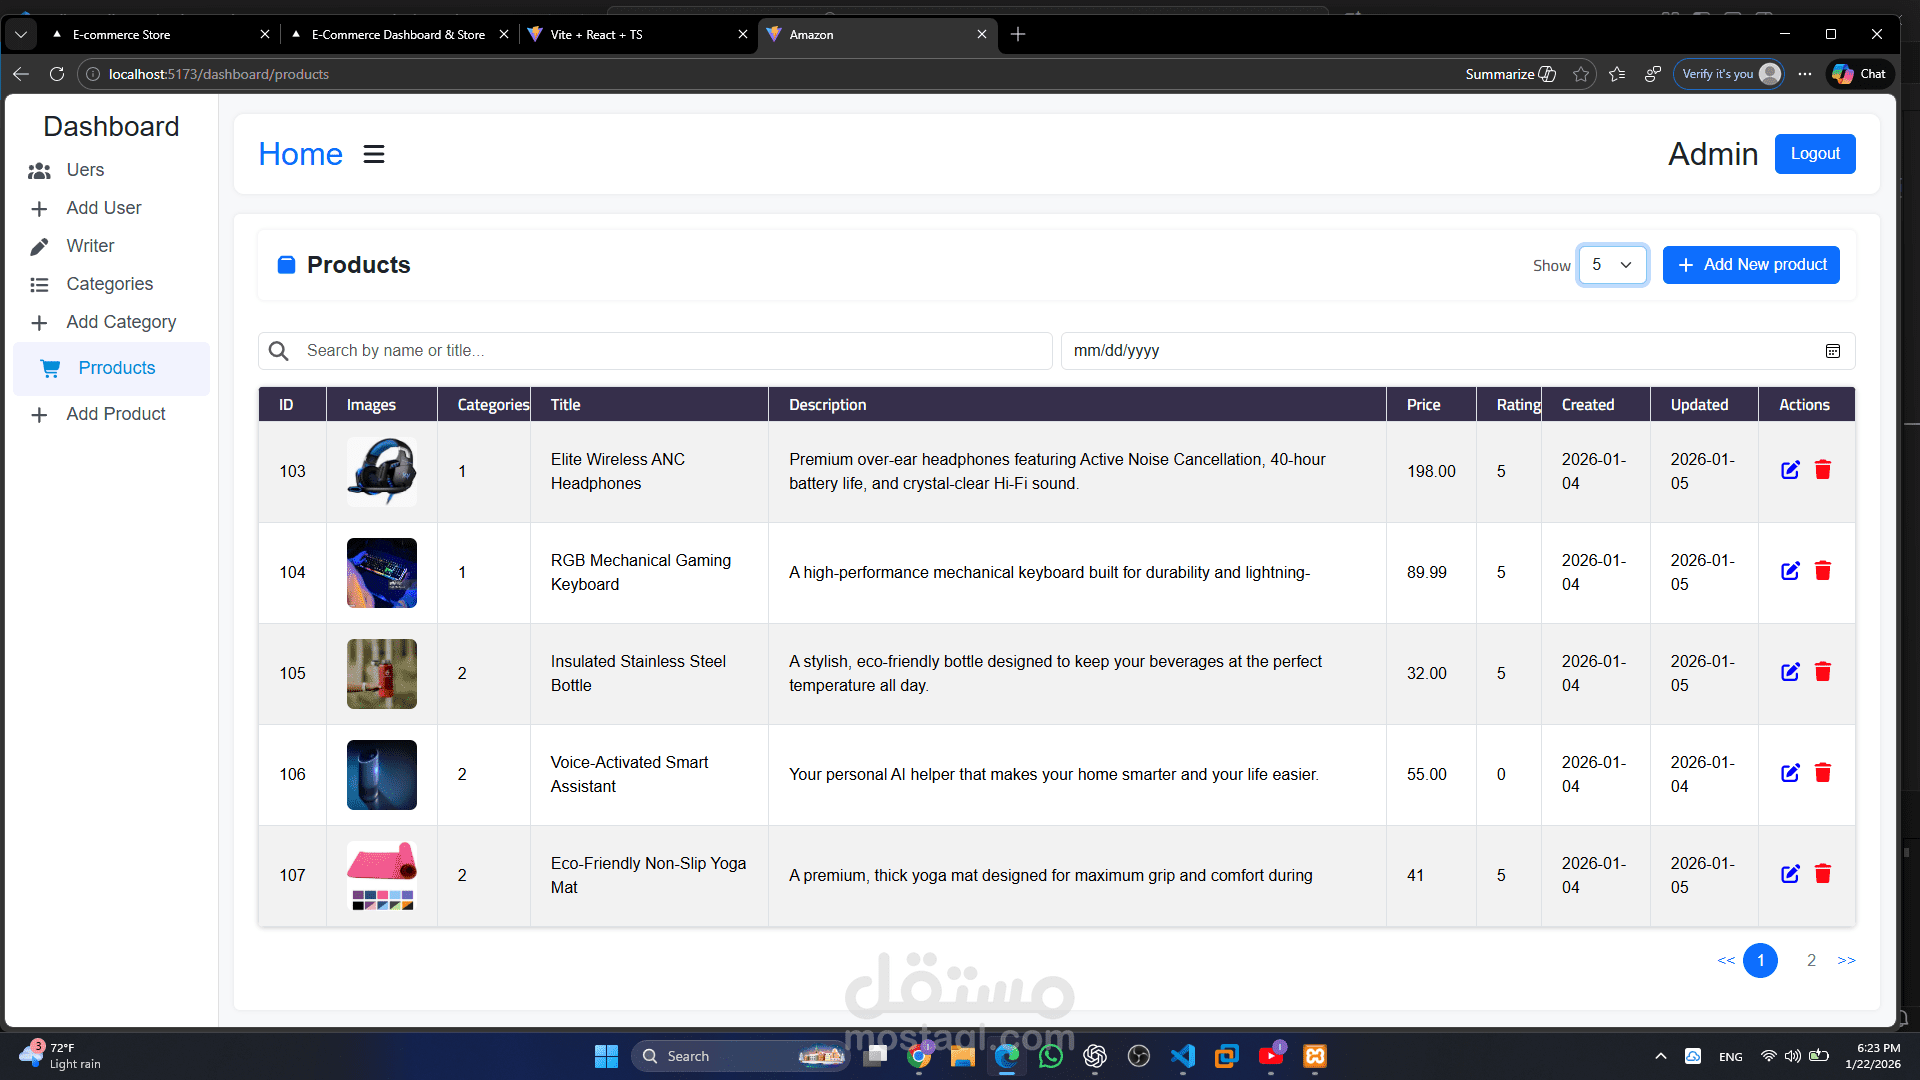Select Products in the sidebar

pyautogui.click(x=111, y=368)
